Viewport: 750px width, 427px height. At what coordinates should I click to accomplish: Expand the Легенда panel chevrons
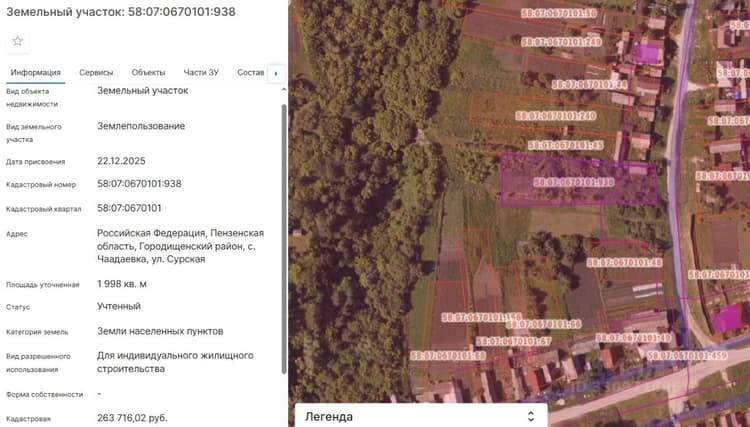coord(530,416)
